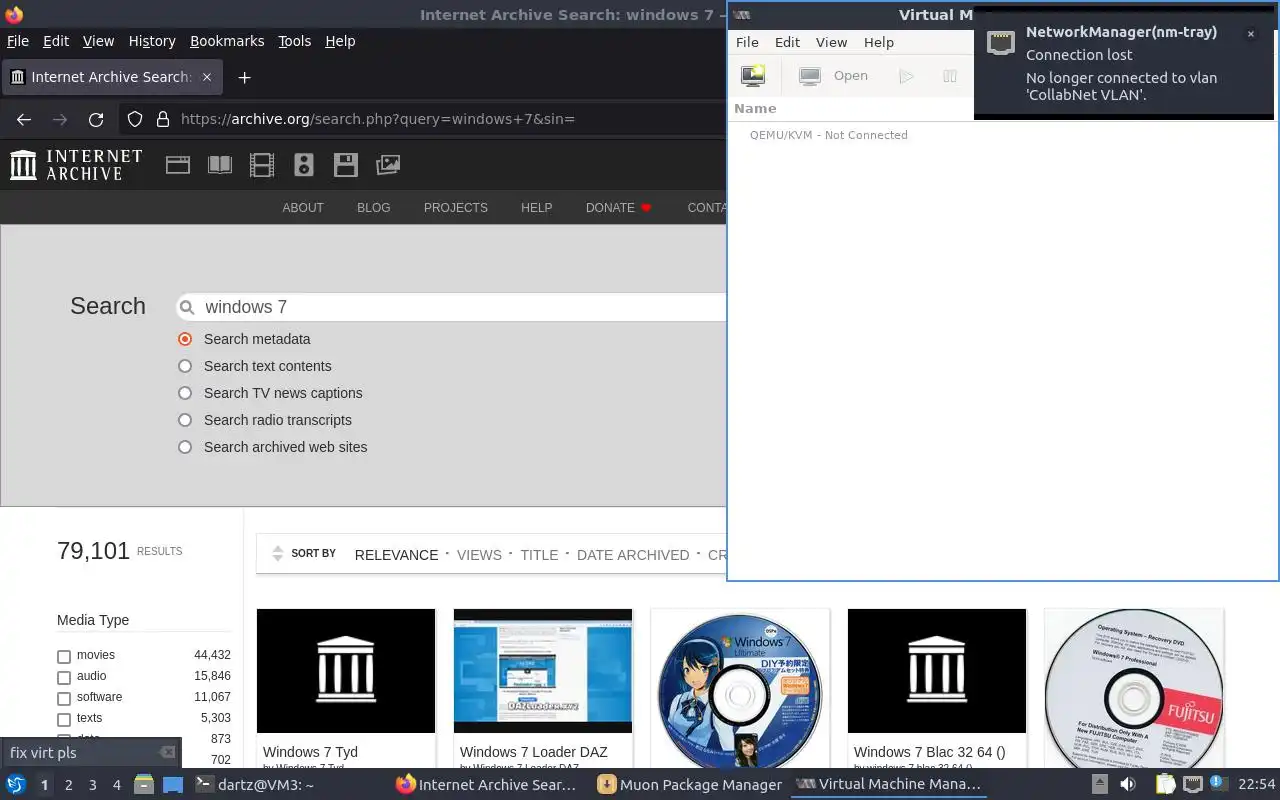Click the removable media eject tray icon
This screenshot has height=800, width=1280.
click(x=1099, y=785)
